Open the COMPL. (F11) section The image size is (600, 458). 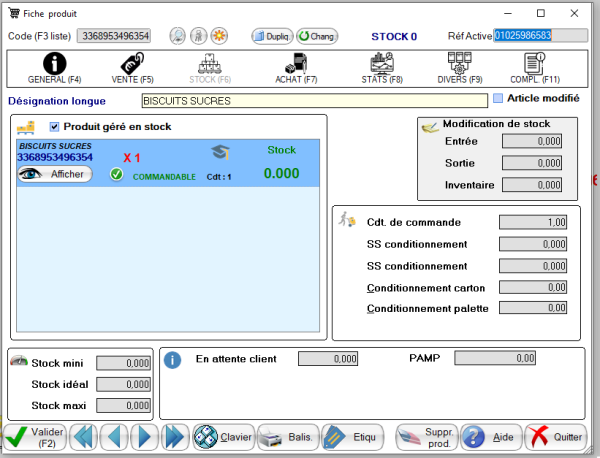(532, 68)
